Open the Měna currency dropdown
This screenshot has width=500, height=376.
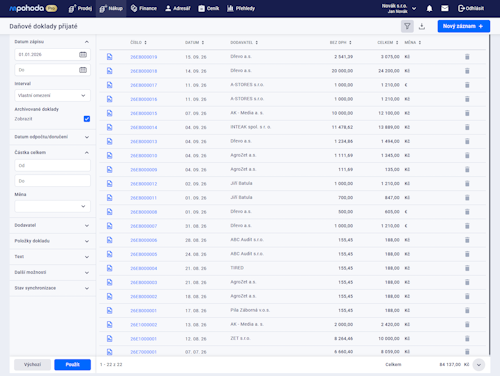[x=52, y=206]
